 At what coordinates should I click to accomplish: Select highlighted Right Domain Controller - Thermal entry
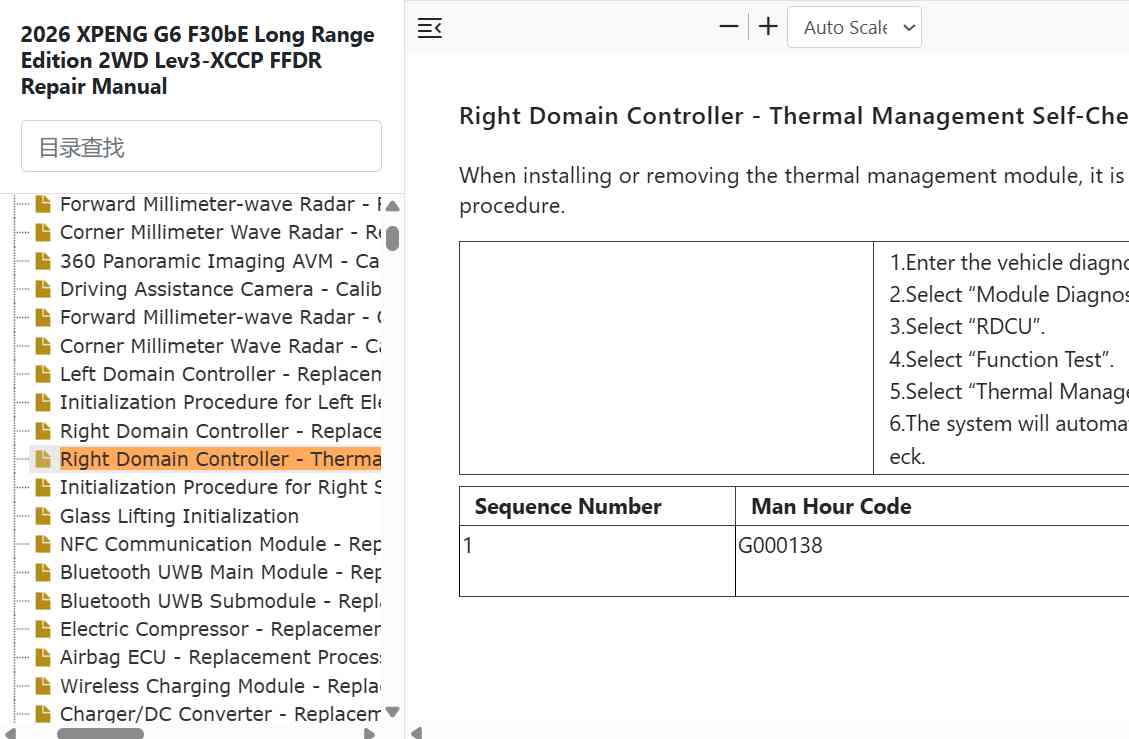220,460
